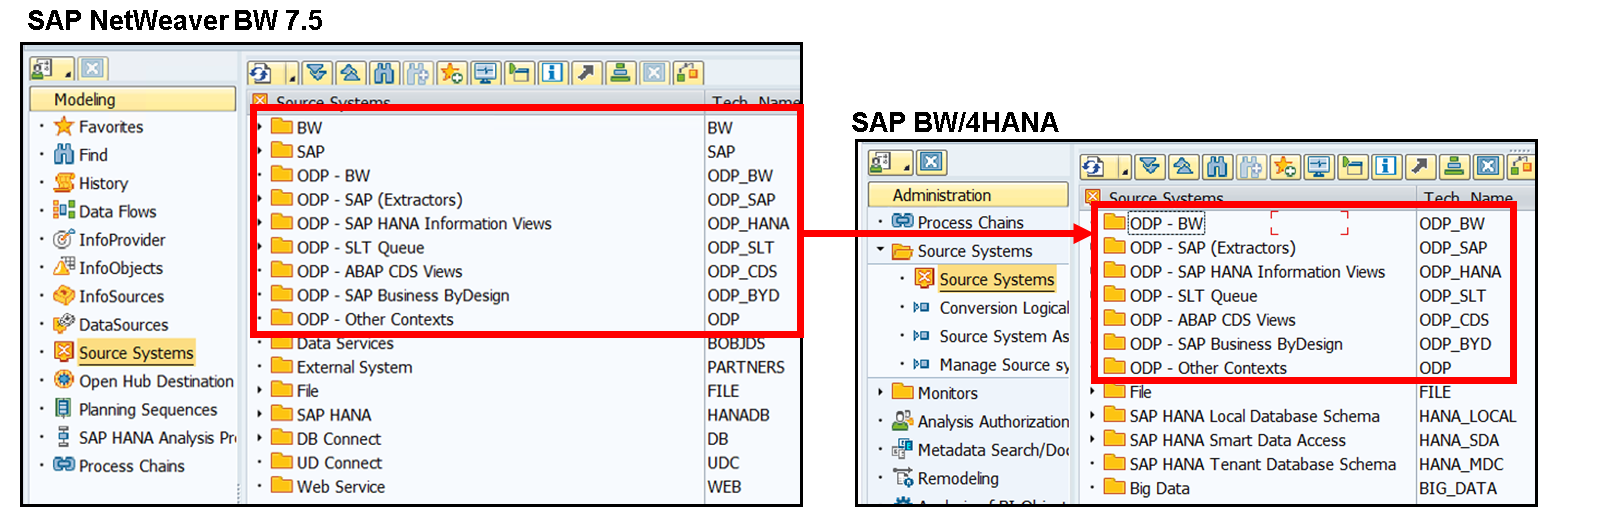Screen dimensions: 1600x517
Task: Open InfoProvider in Modeling list
Action: [109, 239]
